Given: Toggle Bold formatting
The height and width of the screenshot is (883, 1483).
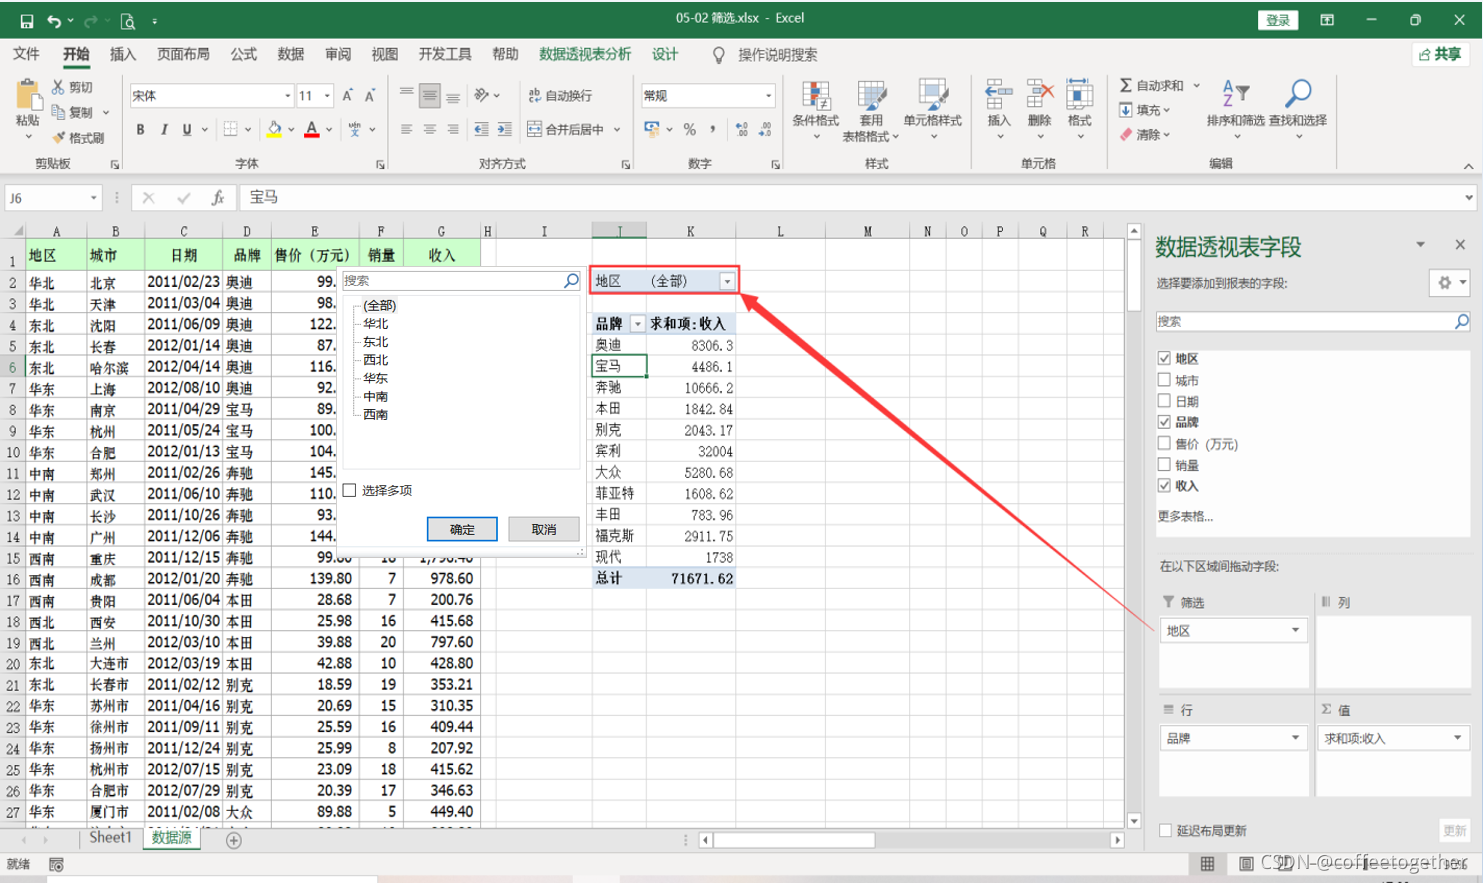Looking at the screenshot, I should pyautogui.click(x=140, y=129).
